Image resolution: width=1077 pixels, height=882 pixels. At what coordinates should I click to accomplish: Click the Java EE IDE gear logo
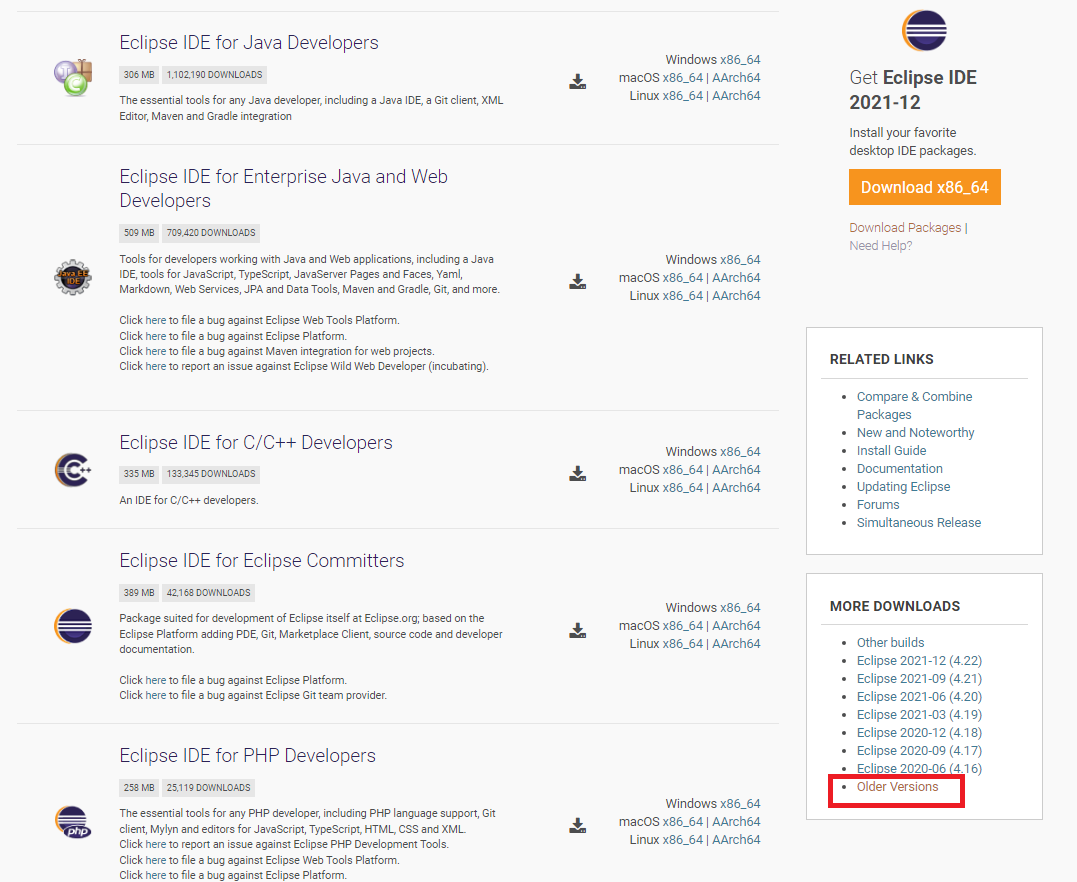(73, 278)
